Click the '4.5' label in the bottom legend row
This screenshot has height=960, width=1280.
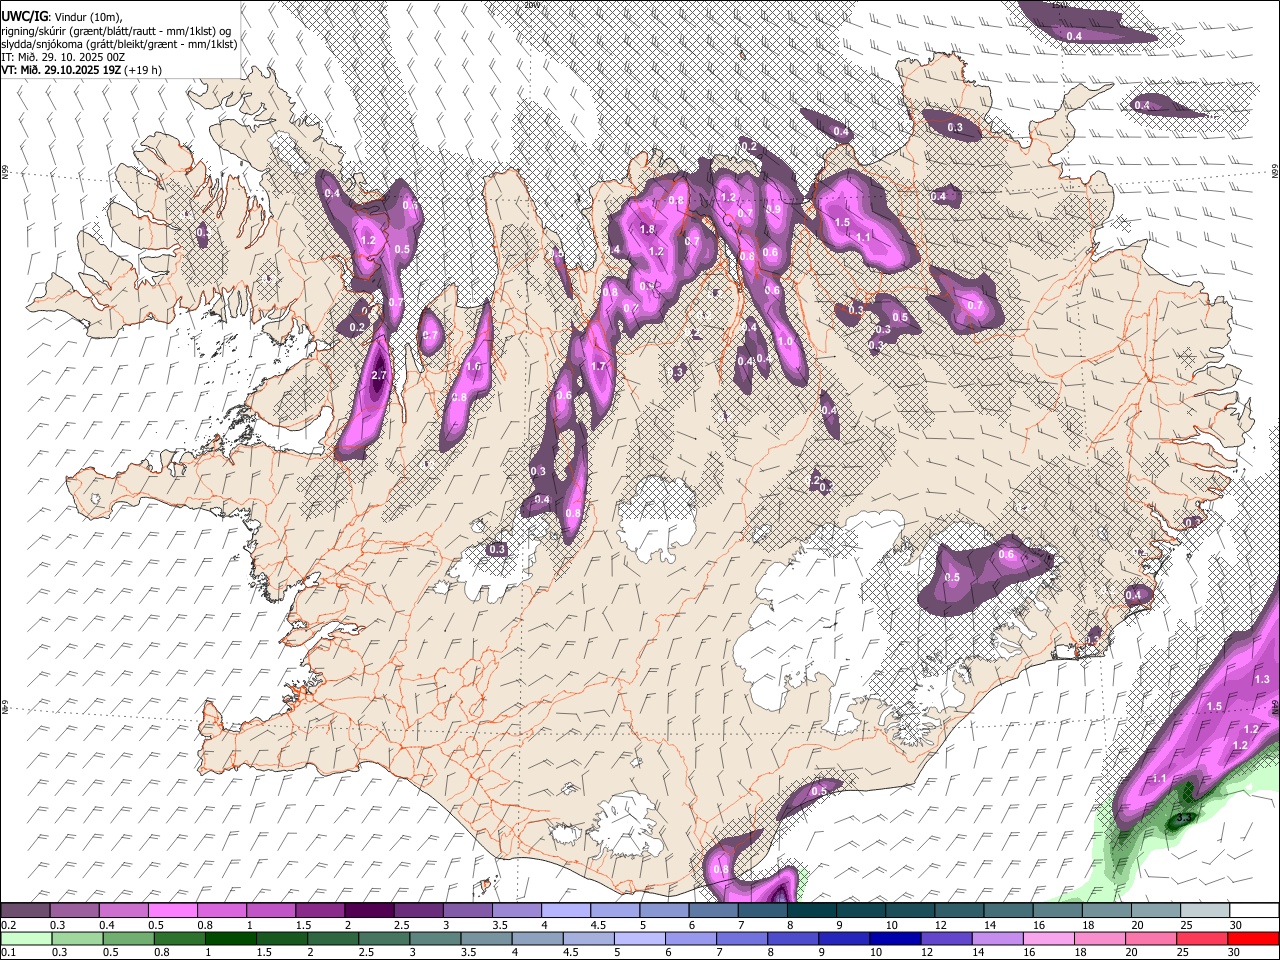[x=571, y=952]
